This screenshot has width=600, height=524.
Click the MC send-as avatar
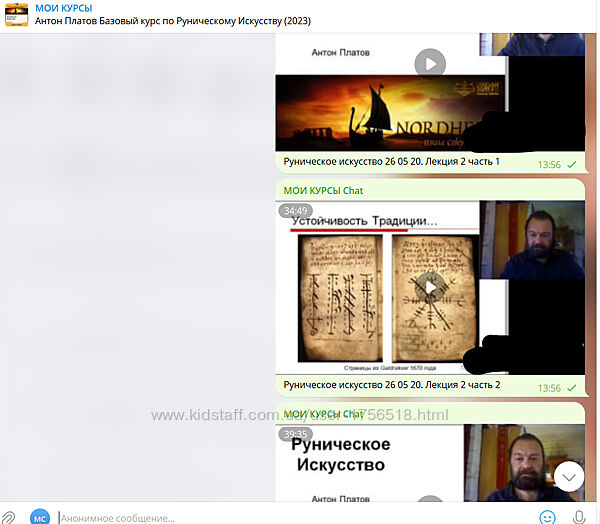[x=40, y=517]
